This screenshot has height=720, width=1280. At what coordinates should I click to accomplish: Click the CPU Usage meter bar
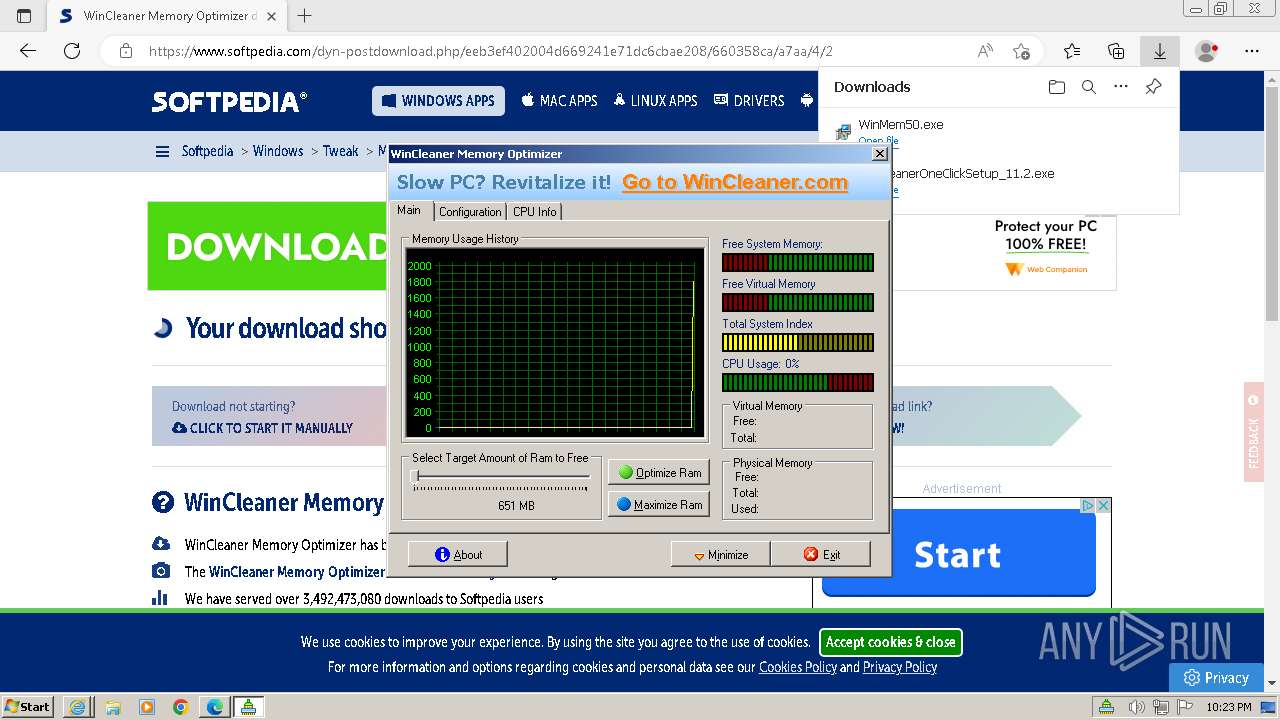click(x=798, y=382)
